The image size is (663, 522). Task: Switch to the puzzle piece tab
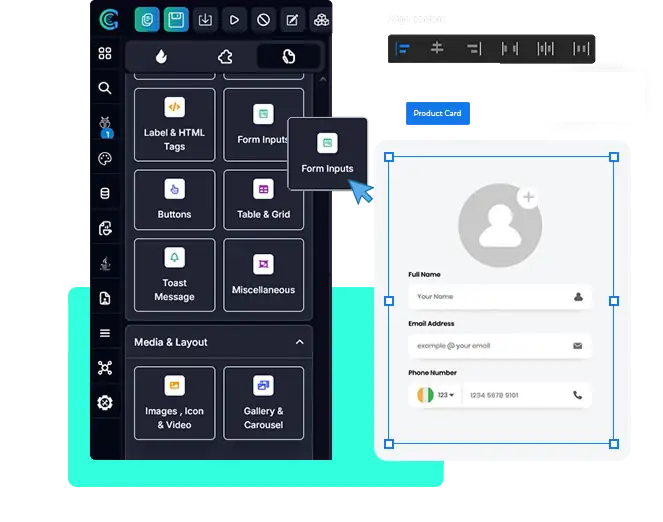pyautogui.click(x=225, y=56)
